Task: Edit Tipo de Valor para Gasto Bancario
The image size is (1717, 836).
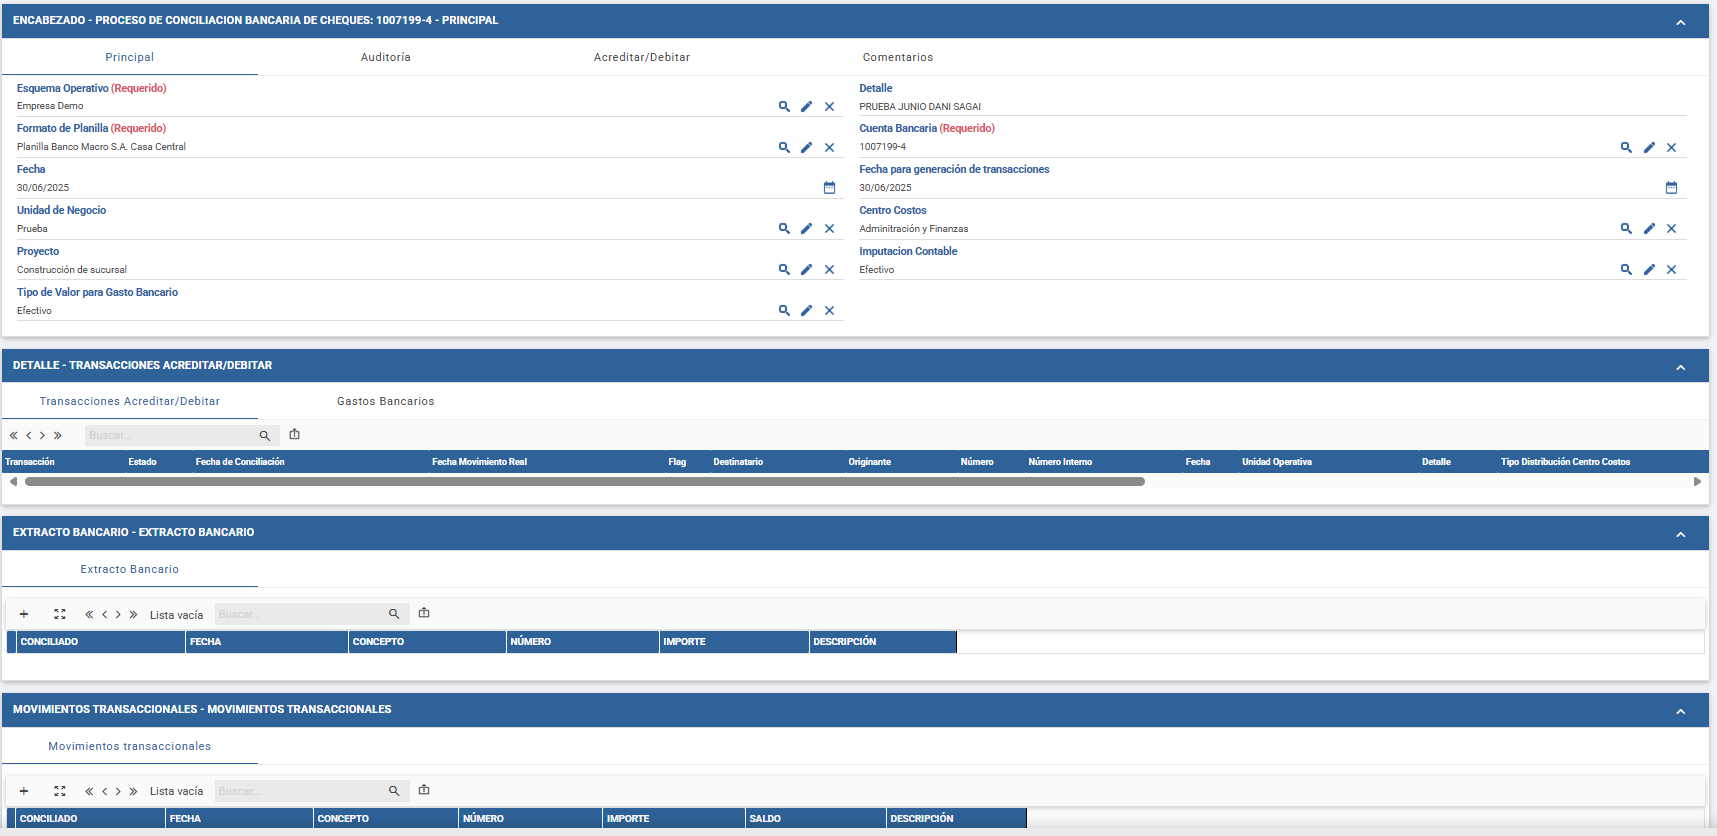Action: pyautogui.click(x=806, y=310)
